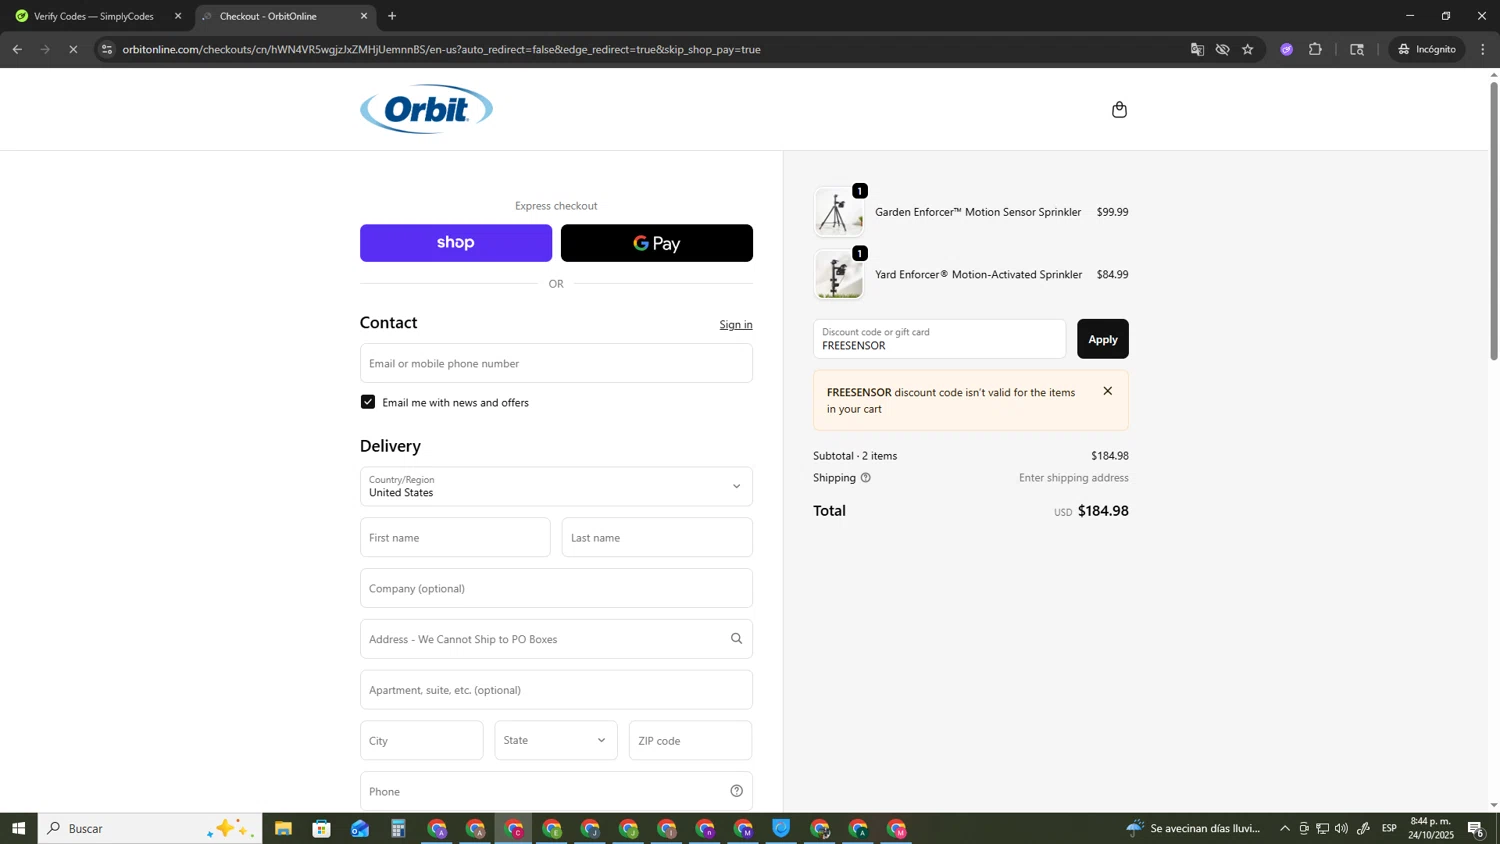Click the tab search side panel icon
1500x844 pixels.
(x=1357, y=49)
